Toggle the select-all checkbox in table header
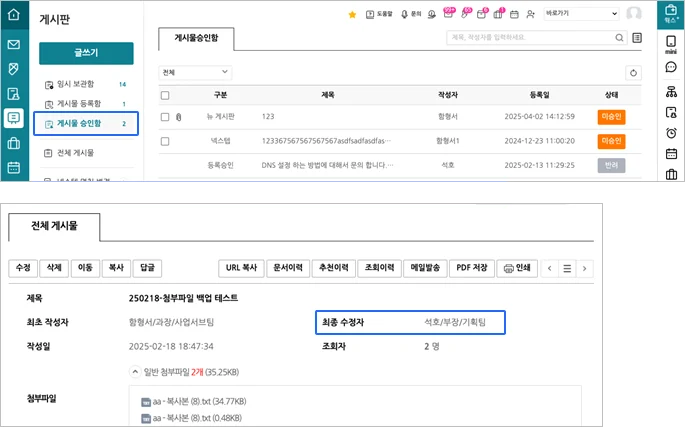The width and height of the screenshot is (685, 427). tap(165, 95)
